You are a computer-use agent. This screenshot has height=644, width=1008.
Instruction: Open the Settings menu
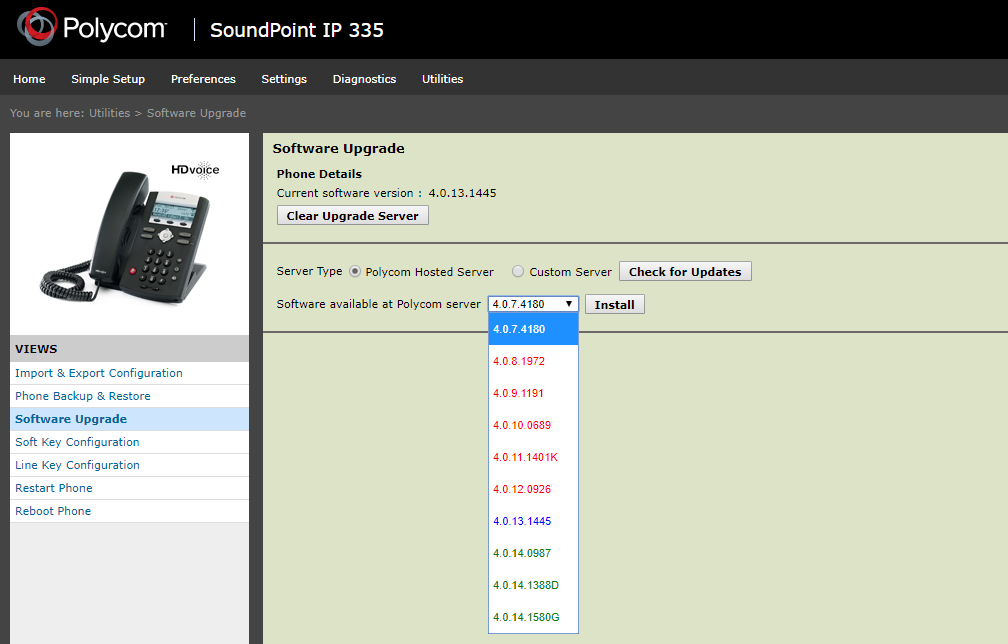pyautogui.click(x=284, y=79)
